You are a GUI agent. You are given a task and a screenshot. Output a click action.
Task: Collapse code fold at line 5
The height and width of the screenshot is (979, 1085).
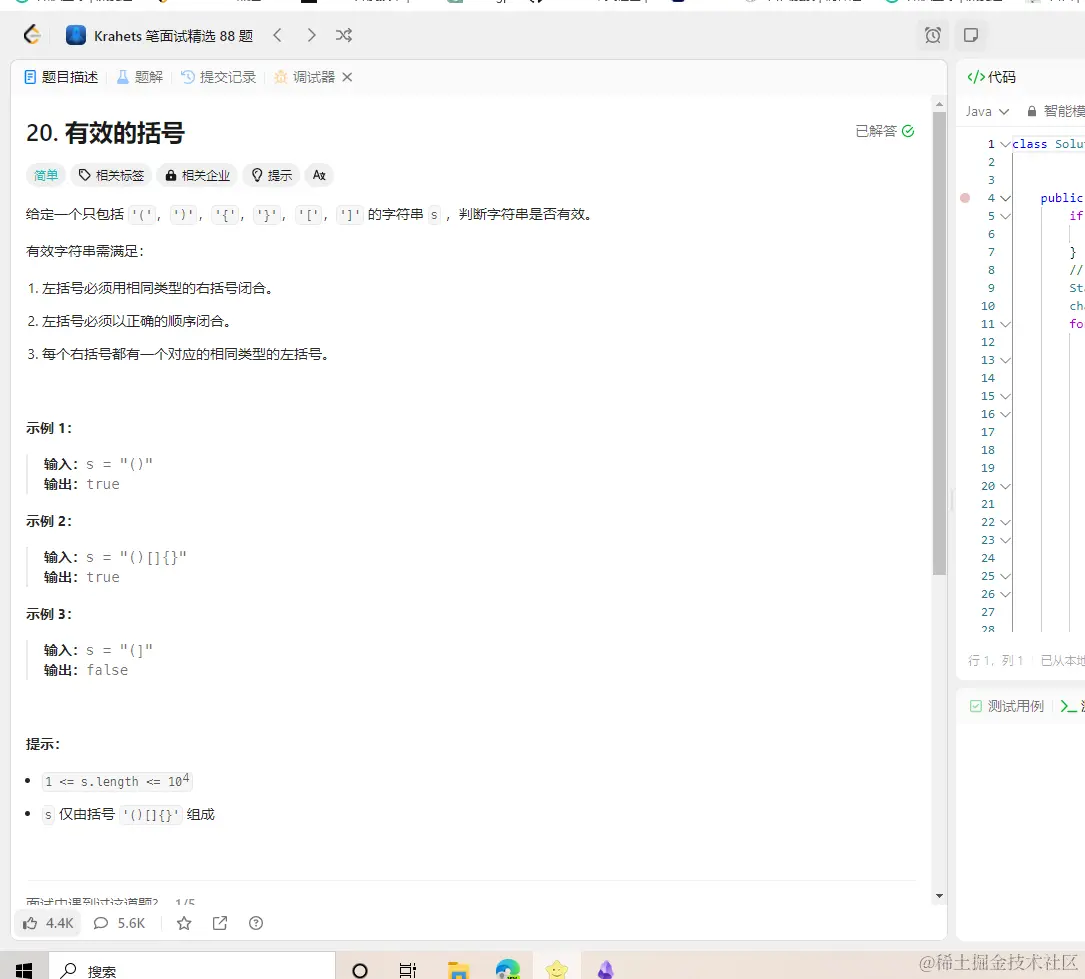coord(1005,216)
